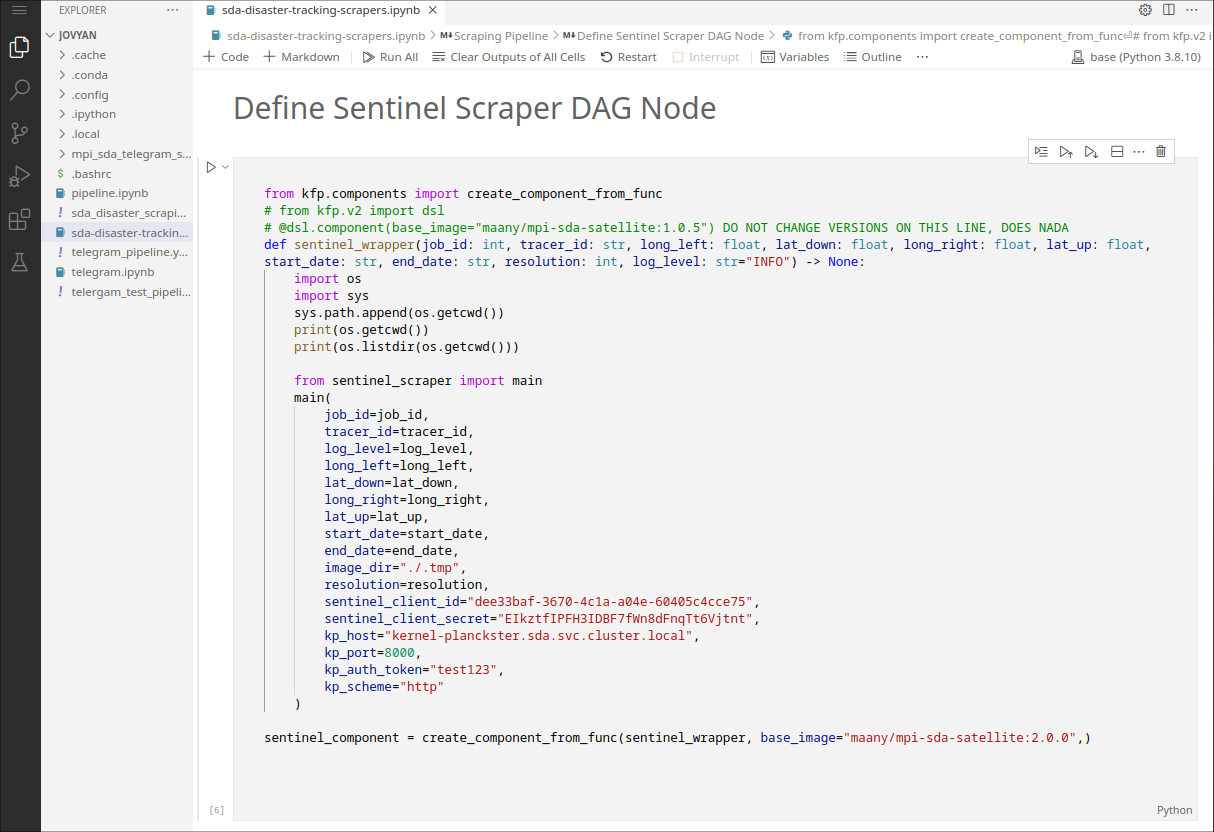This screenshot has width=1214, height=832.
Task: Select sda-disaster-trackin... in explorer
Action: [118, 232]
